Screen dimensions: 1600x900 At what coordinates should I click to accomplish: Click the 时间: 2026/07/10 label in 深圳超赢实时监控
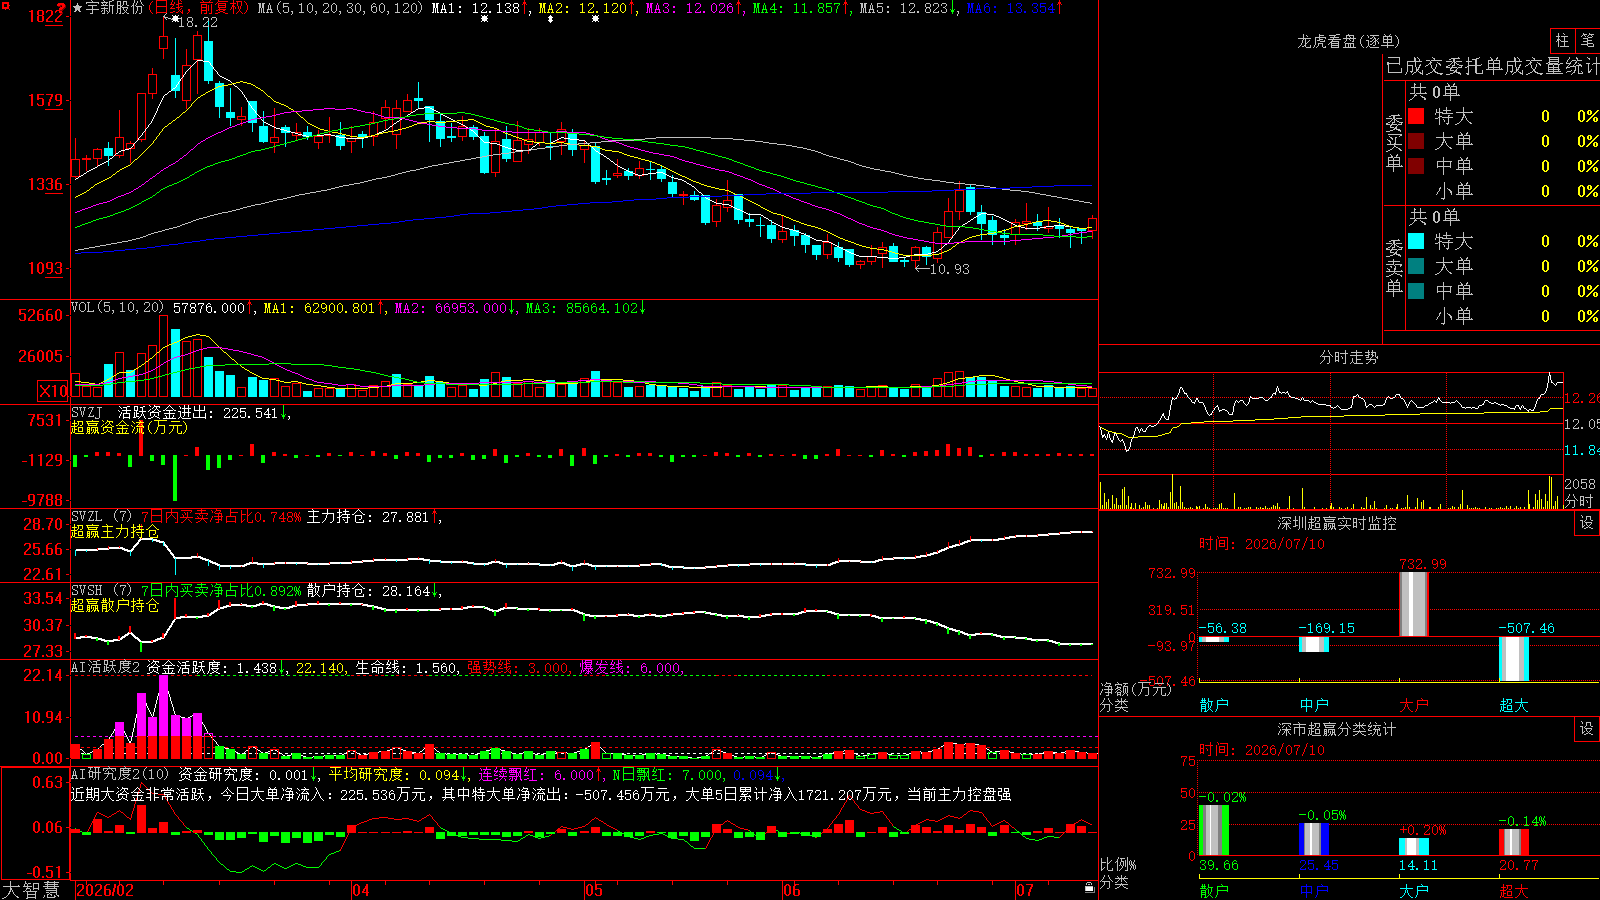[x=1262, y=544]
